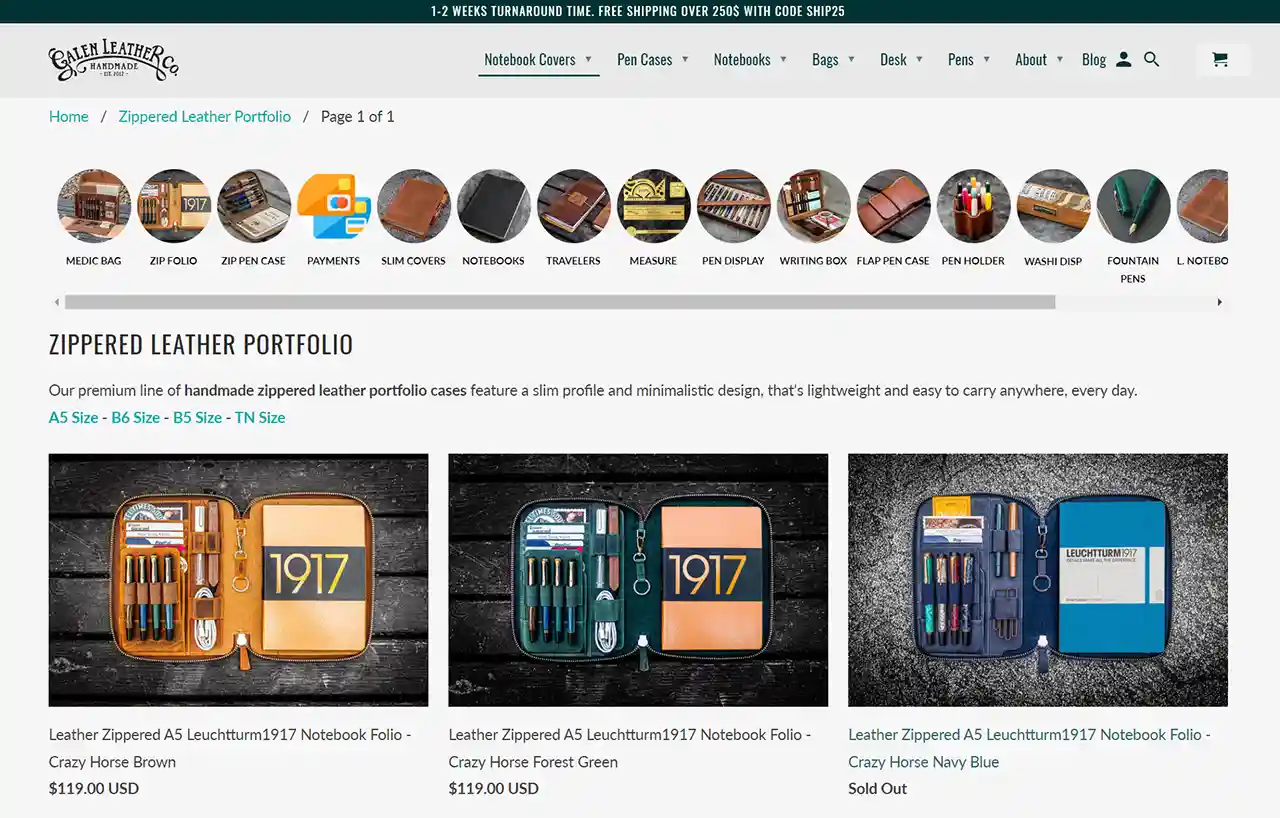Expand the Notebook Covers dropdown arrow
This screenshot has height=818, width=1280.
point(588,59)
